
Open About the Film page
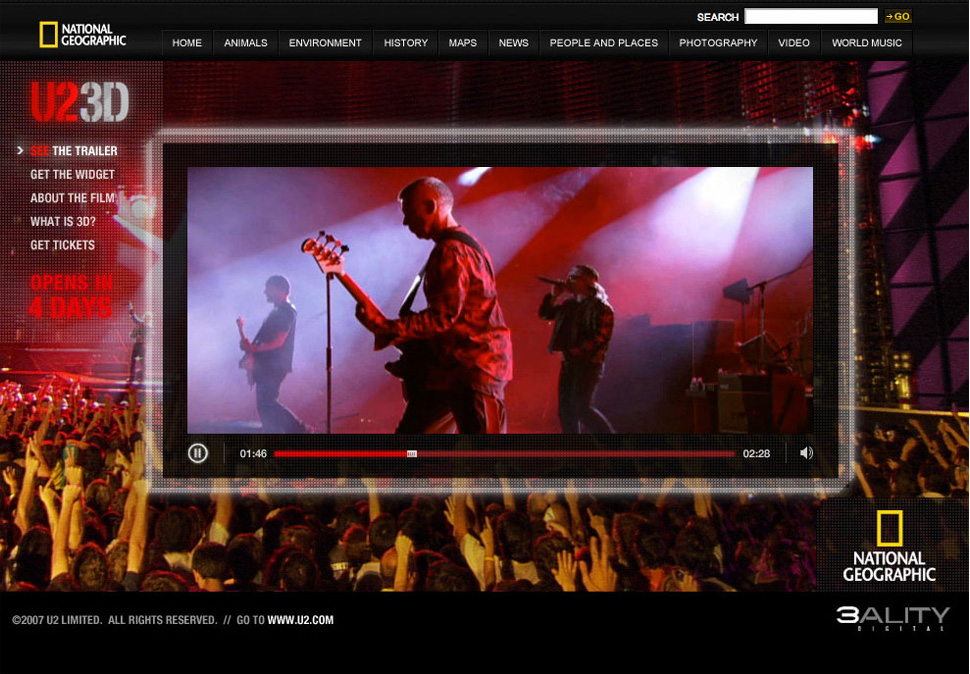click(x=72, y=198)
